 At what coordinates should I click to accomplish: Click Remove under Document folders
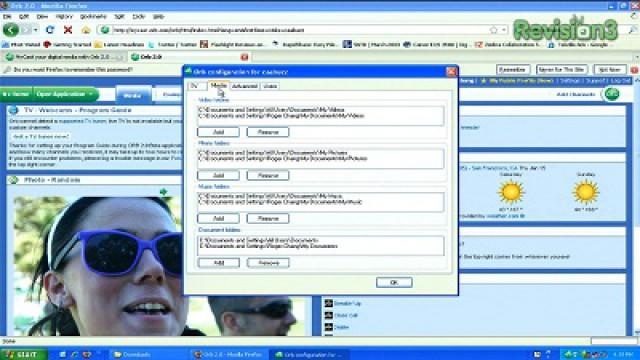(268, 262)
